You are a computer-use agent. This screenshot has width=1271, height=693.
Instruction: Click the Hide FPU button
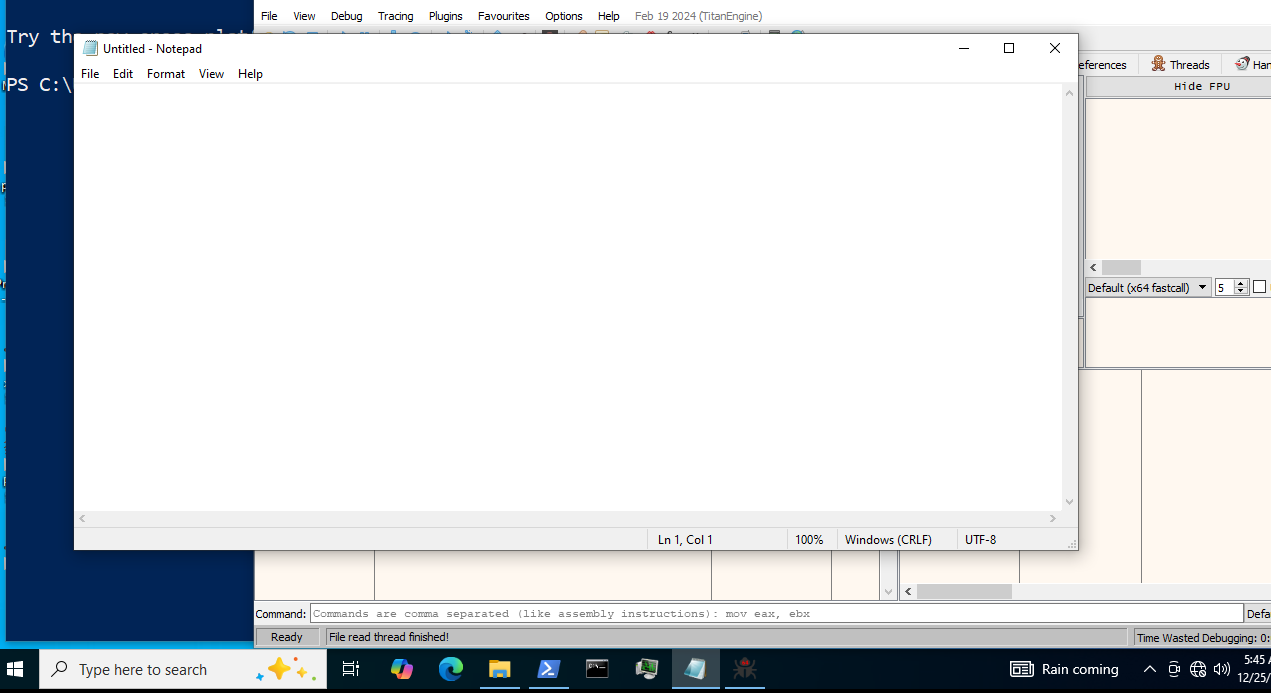(1201, 87)
